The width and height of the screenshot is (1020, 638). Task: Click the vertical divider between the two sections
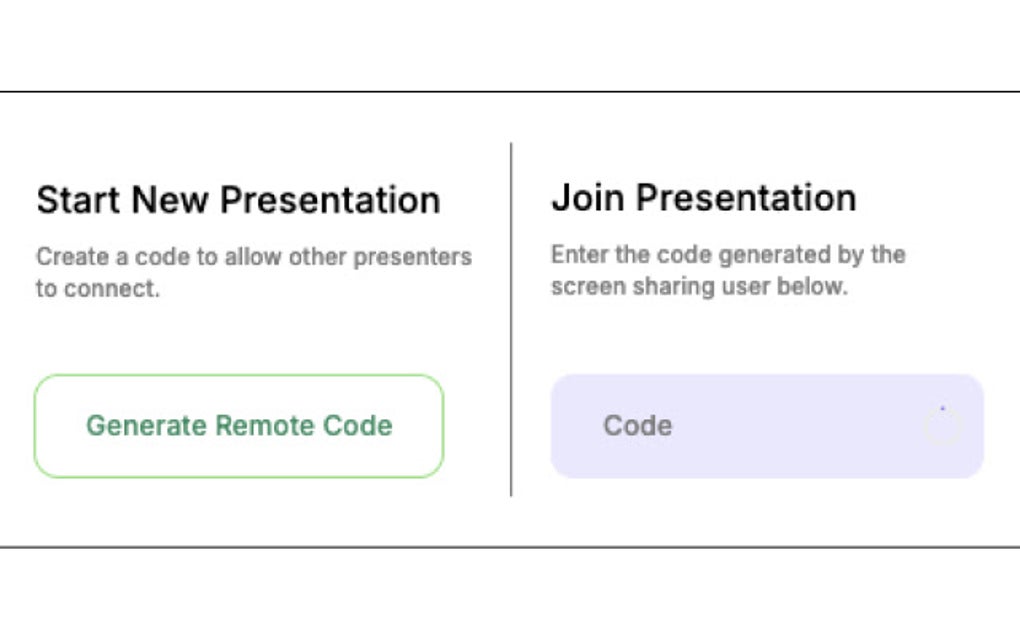(x=511, y=320)
